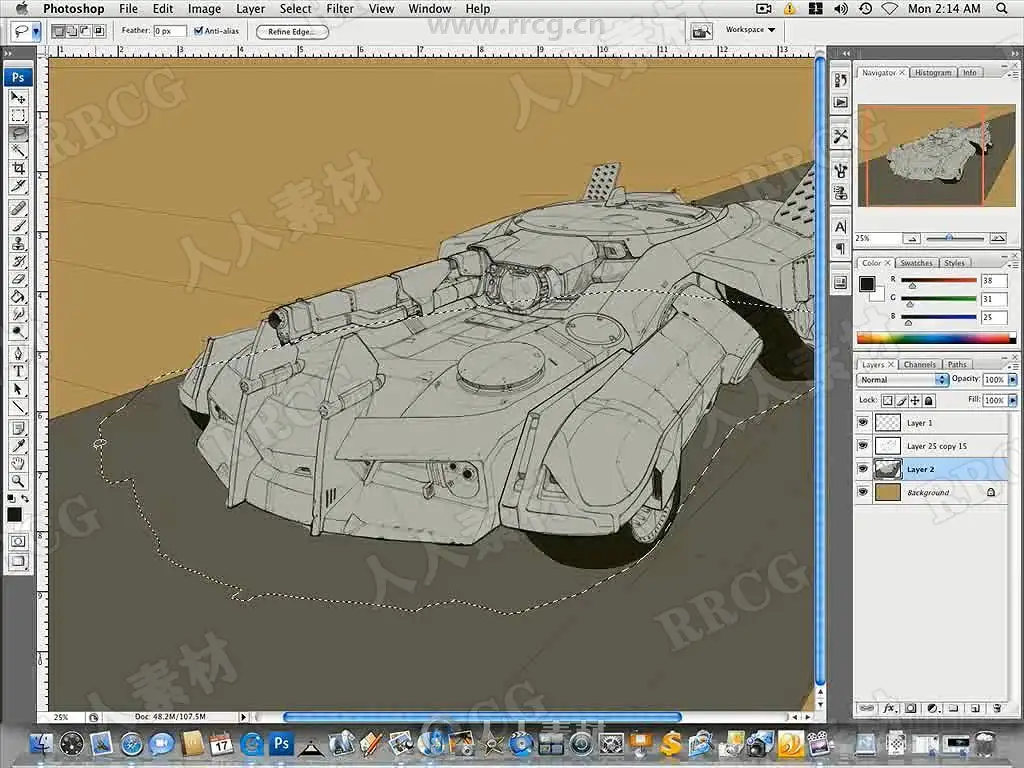Image resolution: width=1024 pixels, height=768 pixels.
Task: Open the Filter menu
Action: click(x=340, y=9)
